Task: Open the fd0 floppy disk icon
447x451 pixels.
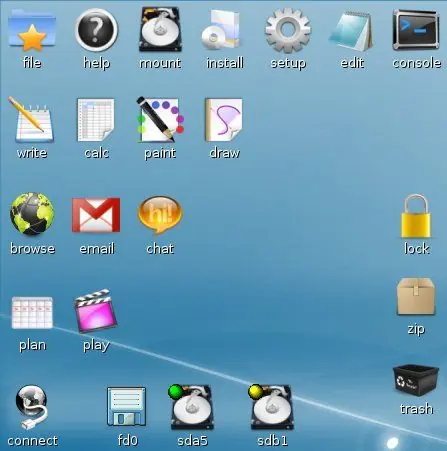Action: (x=126, y=406)
